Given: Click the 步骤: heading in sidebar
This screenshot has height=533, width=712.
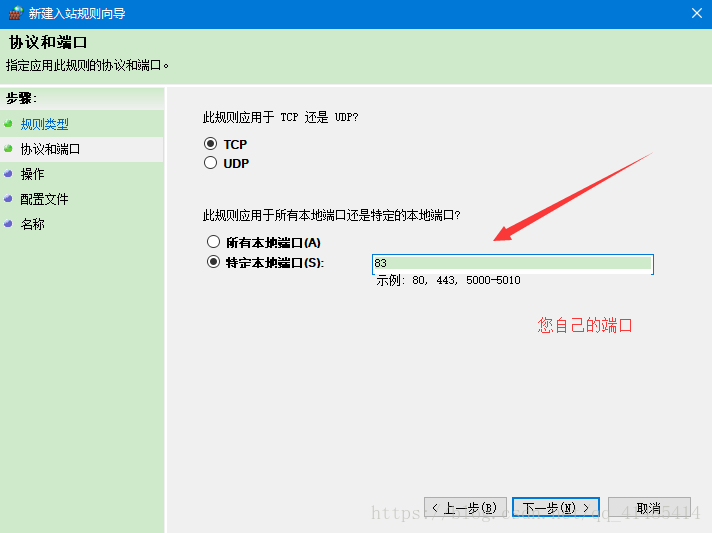Looking at the screenshot, I should [x=21, y=98].
